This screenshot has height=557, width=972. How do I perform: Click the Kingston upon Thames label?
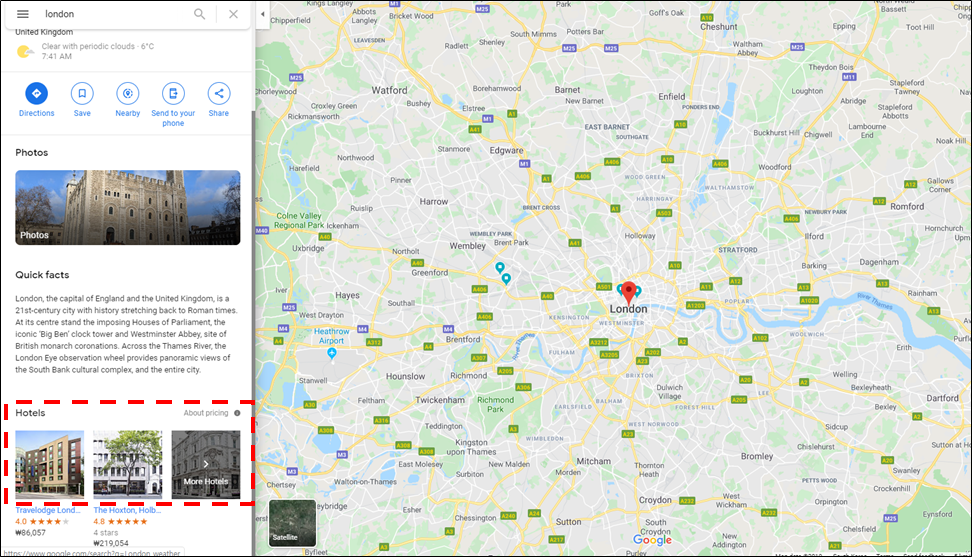click(471, 447)
